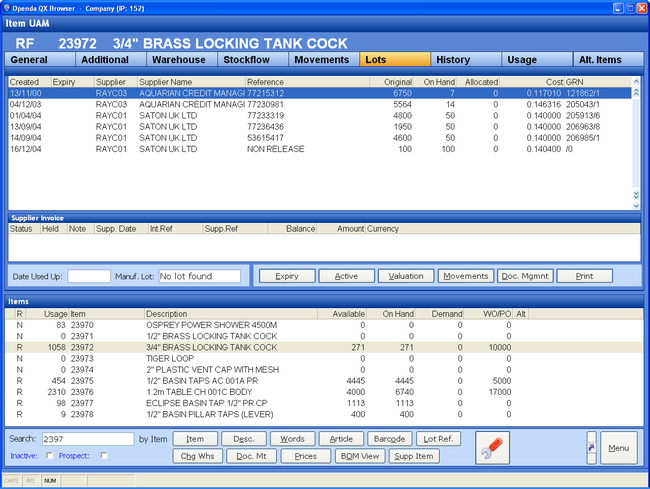Click the Manuf. Lot field
650x489 pixels.
click(200, 276)
